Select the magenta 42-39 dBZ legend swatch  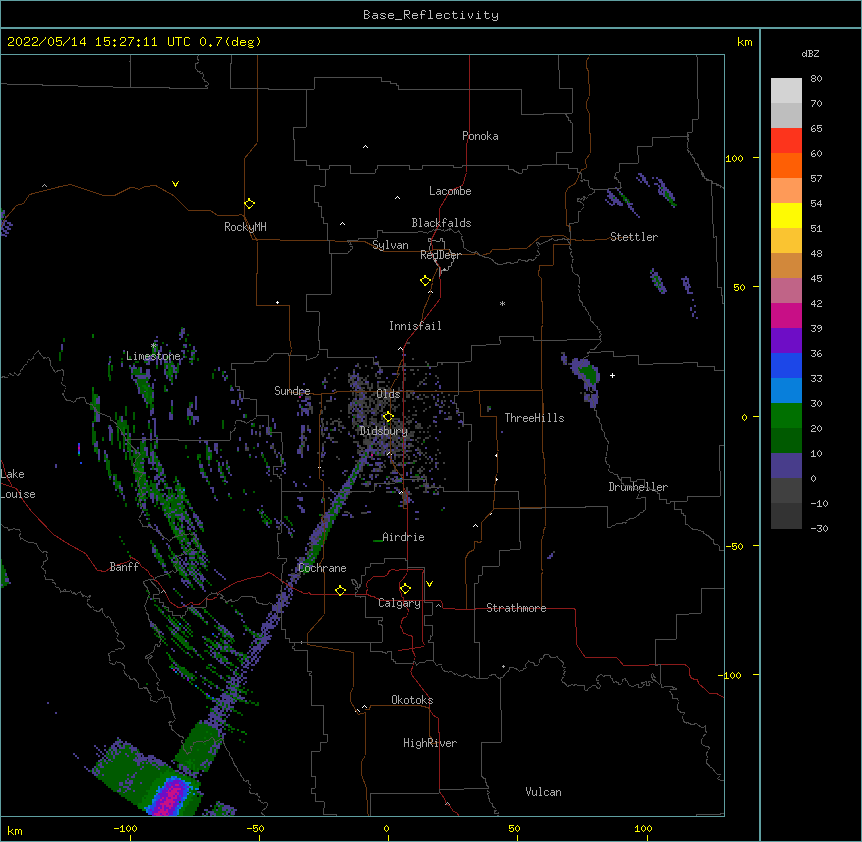point(786,315)
